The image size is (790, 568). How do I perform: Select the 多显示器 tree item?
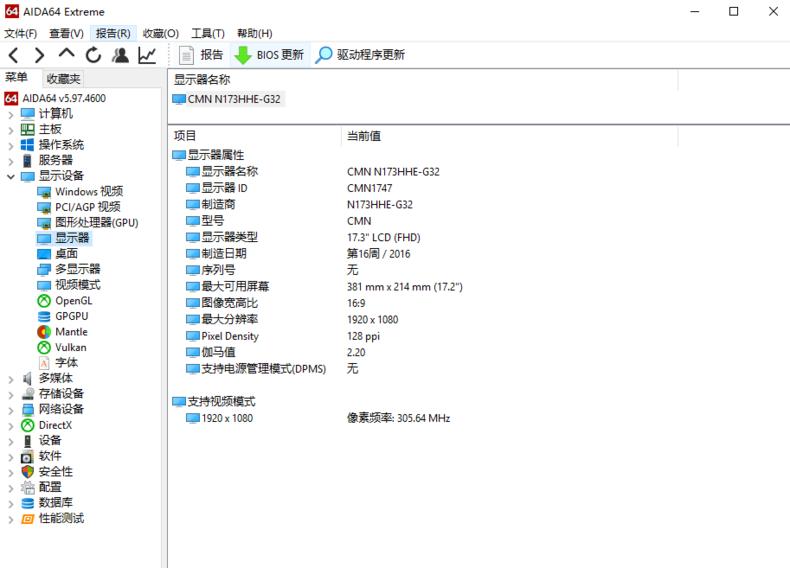[x=69, y=269]
